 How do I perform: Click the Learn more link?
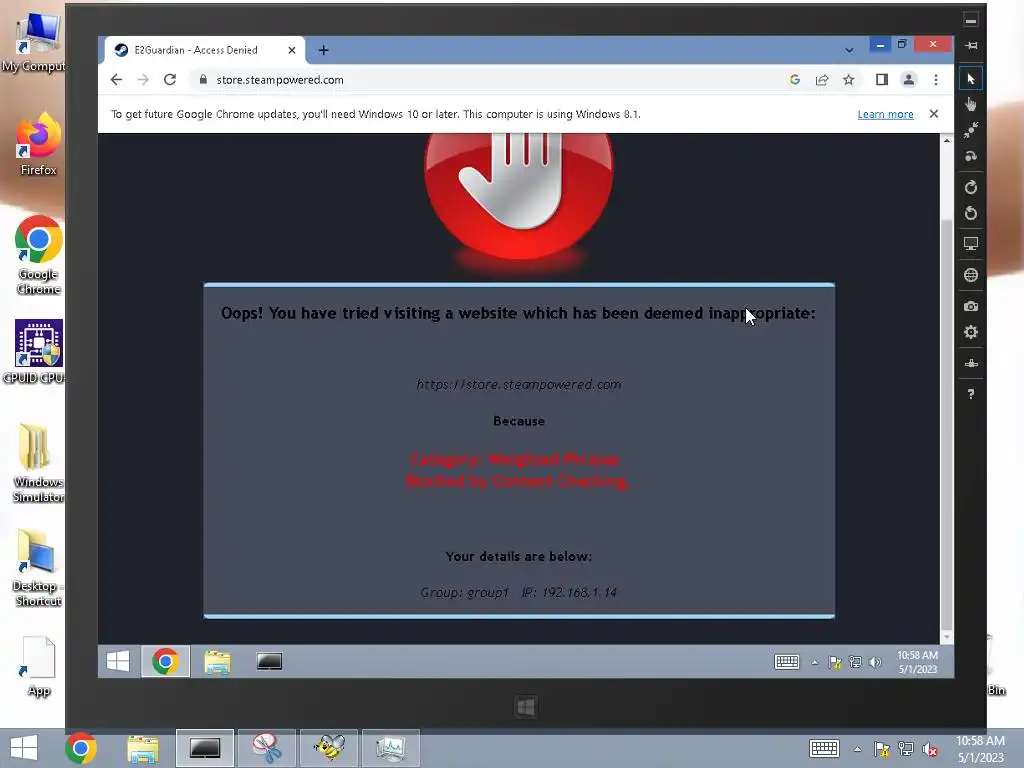click(885, 114)
